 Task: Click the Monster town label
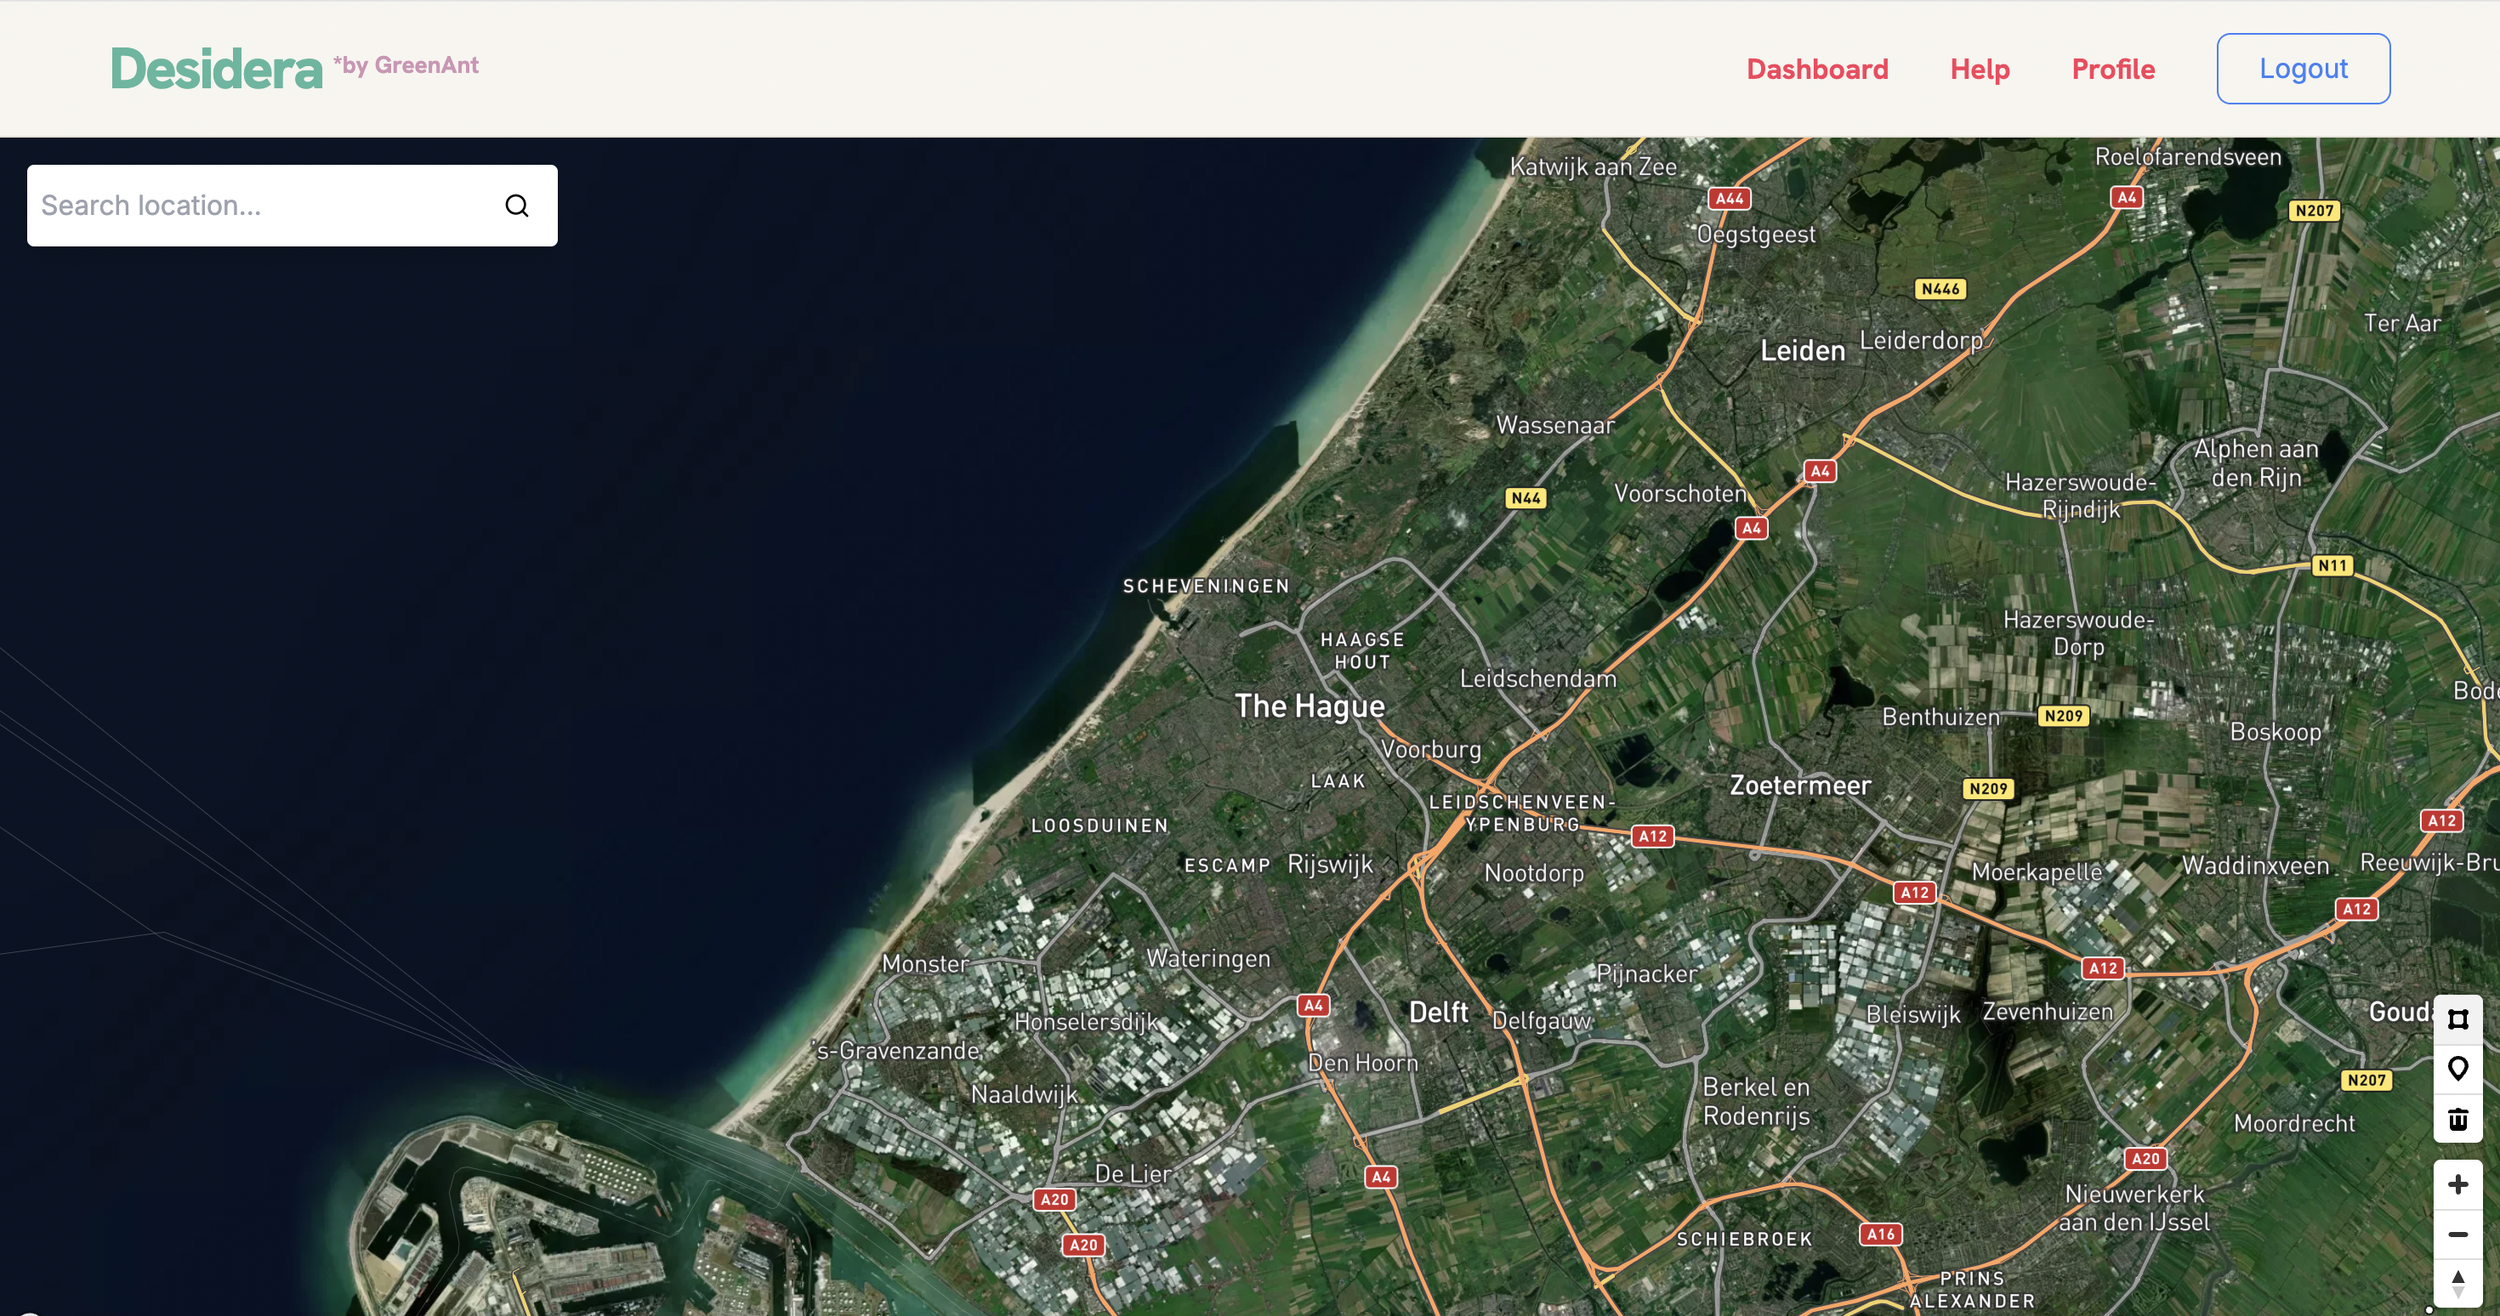(925, 964)
